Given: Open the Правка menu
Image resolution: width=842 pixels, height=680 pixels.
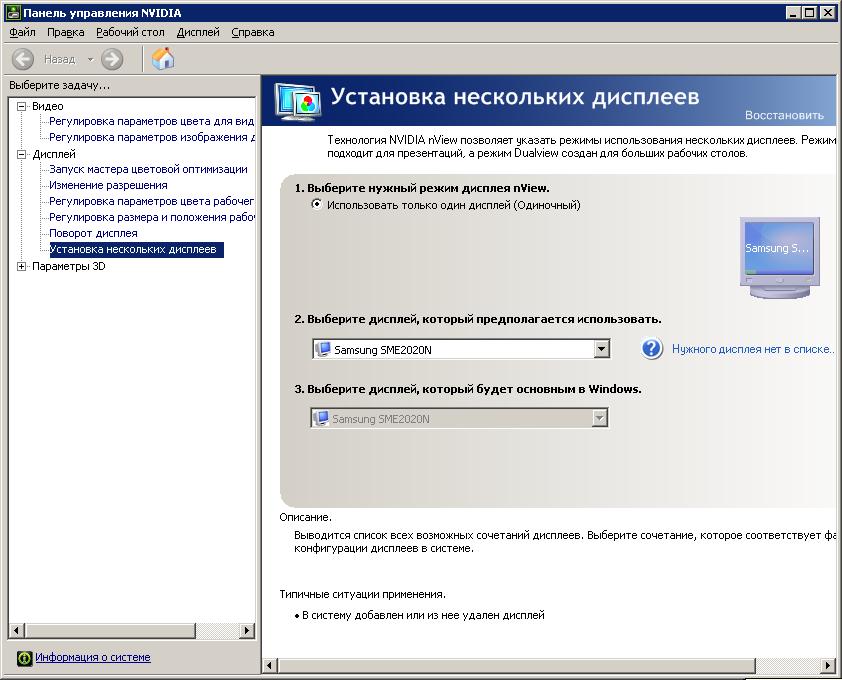Looking at the screenshot, I should pos(66,32).
